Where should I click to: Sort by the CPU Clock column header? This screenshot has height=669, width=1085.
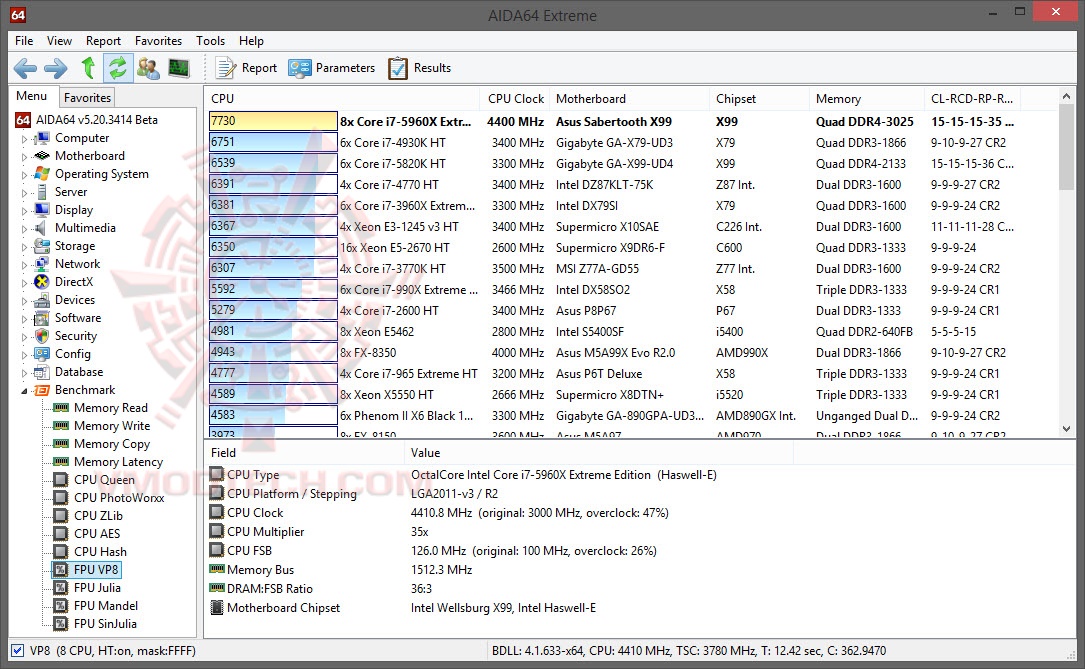(516, 98)
